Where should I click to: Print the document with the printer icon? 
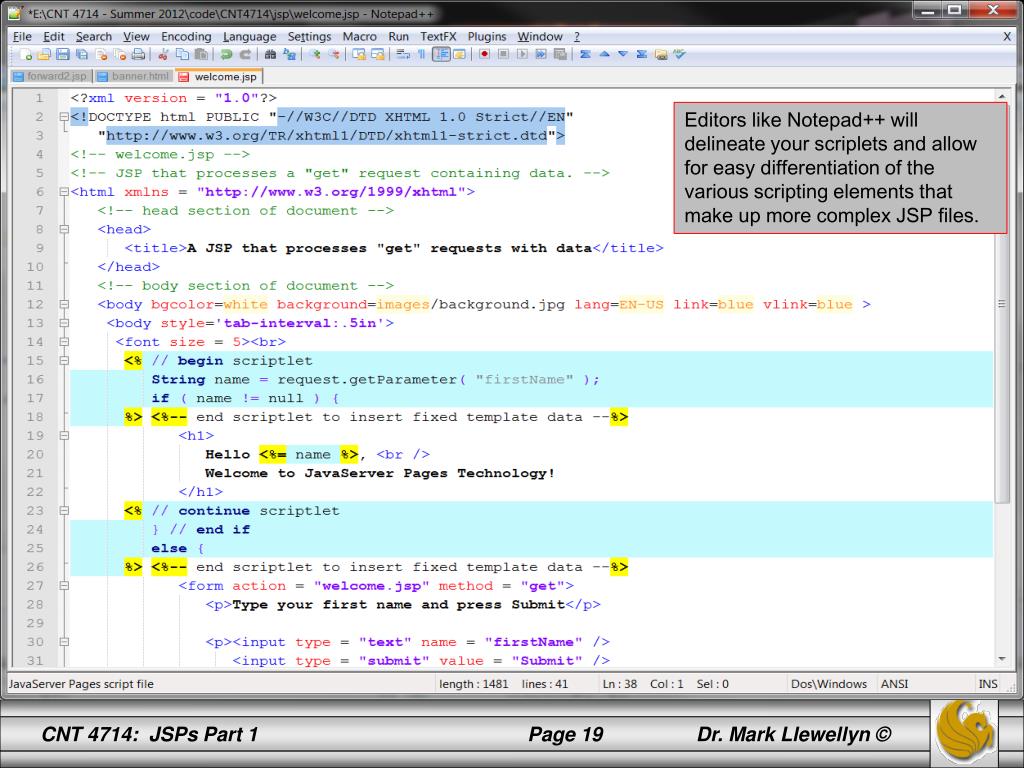click(138, 55)
